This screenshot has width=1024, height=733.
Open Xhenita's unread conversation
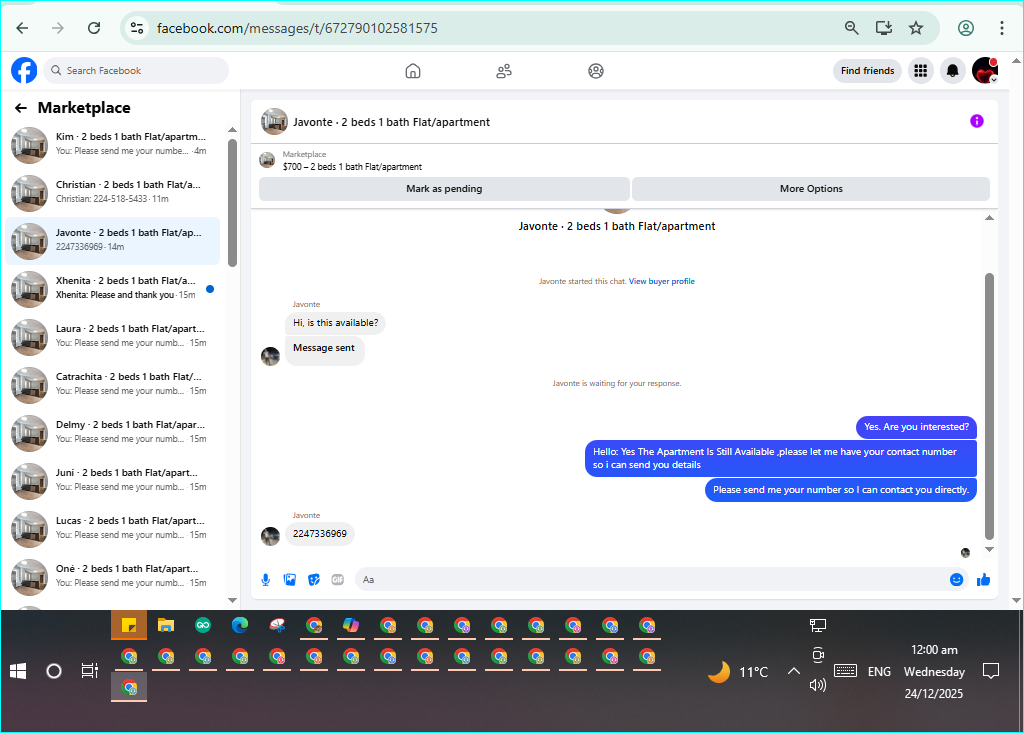click(112, 289)
